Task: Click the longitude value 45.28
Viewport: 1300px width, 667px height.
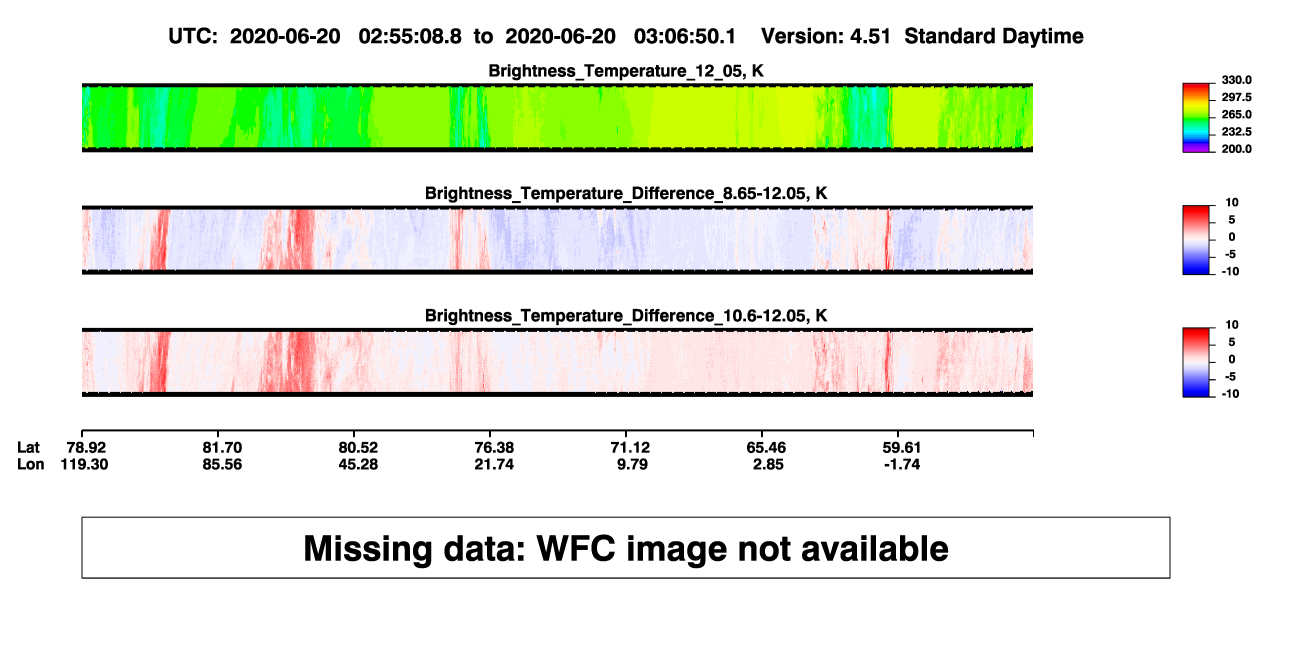Action: pyautogui.click(x=358, y=465)
